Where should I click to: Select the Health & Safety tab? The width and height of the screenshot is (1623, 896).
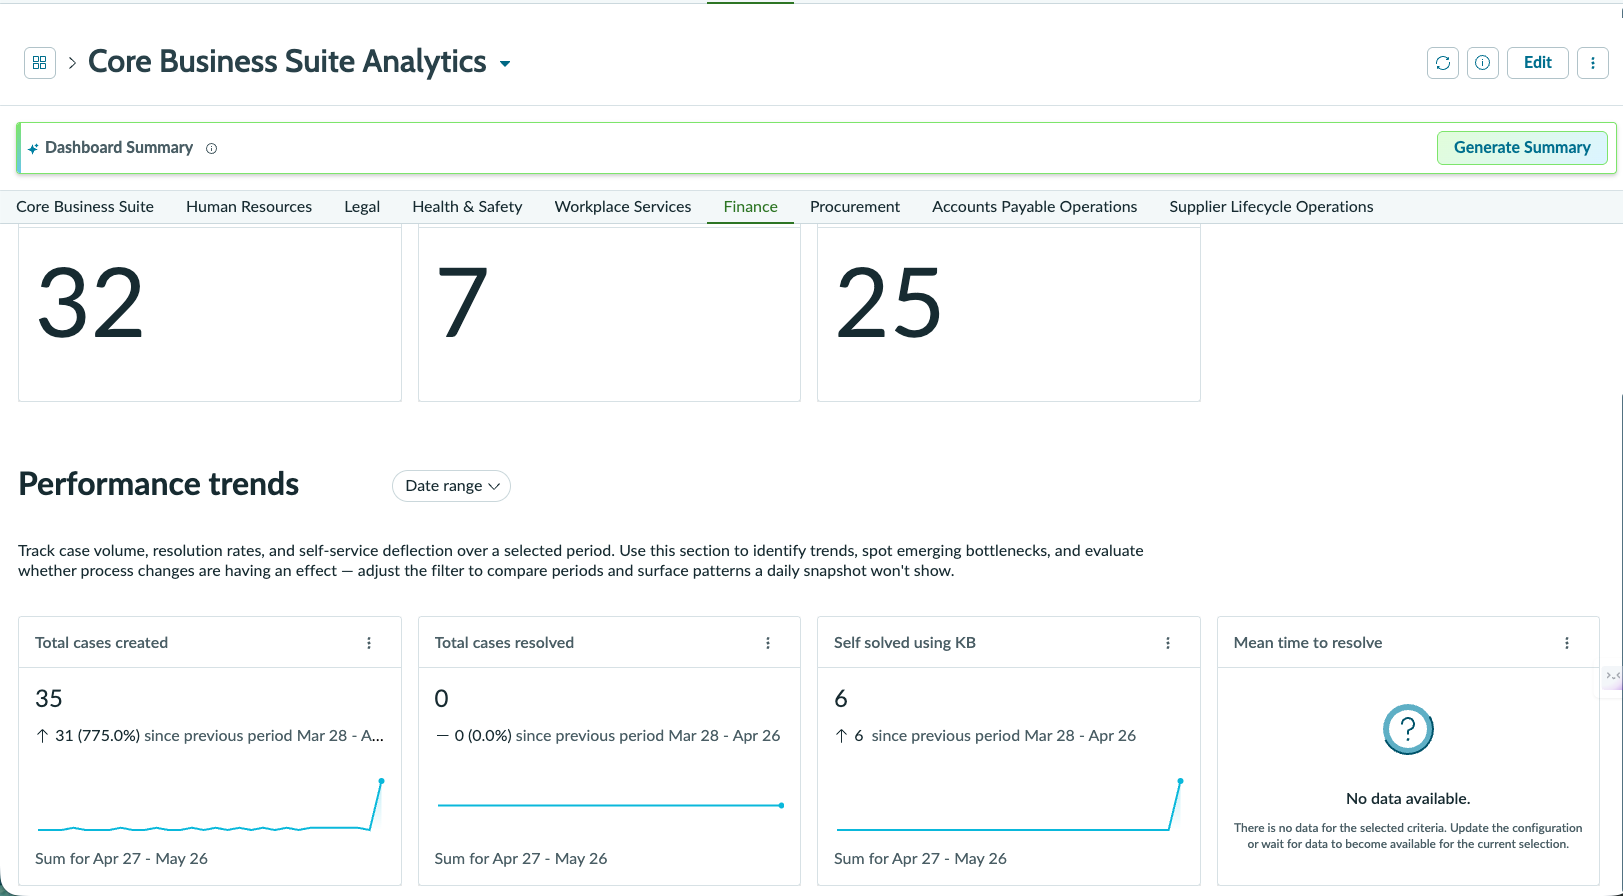pyautogui.click(x=467, y=207)
